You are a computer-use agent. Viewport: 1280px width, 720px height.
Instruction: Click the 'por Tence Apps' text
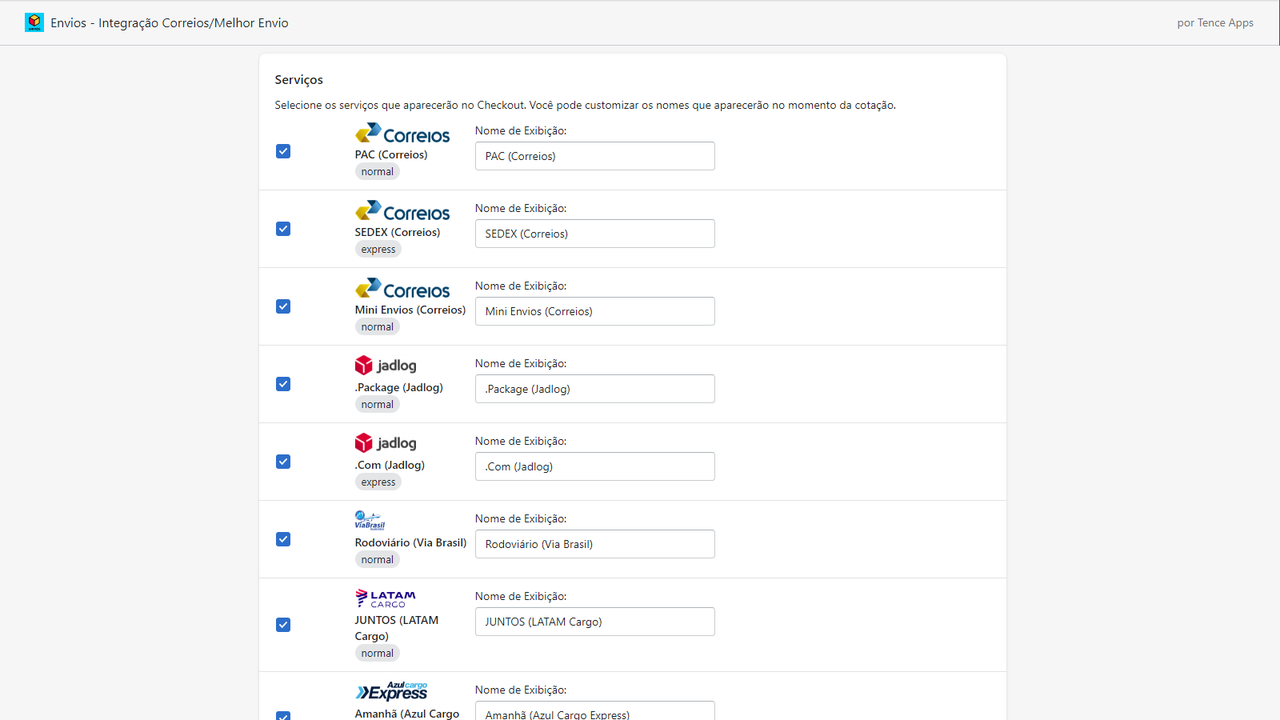coord(1215,23)
